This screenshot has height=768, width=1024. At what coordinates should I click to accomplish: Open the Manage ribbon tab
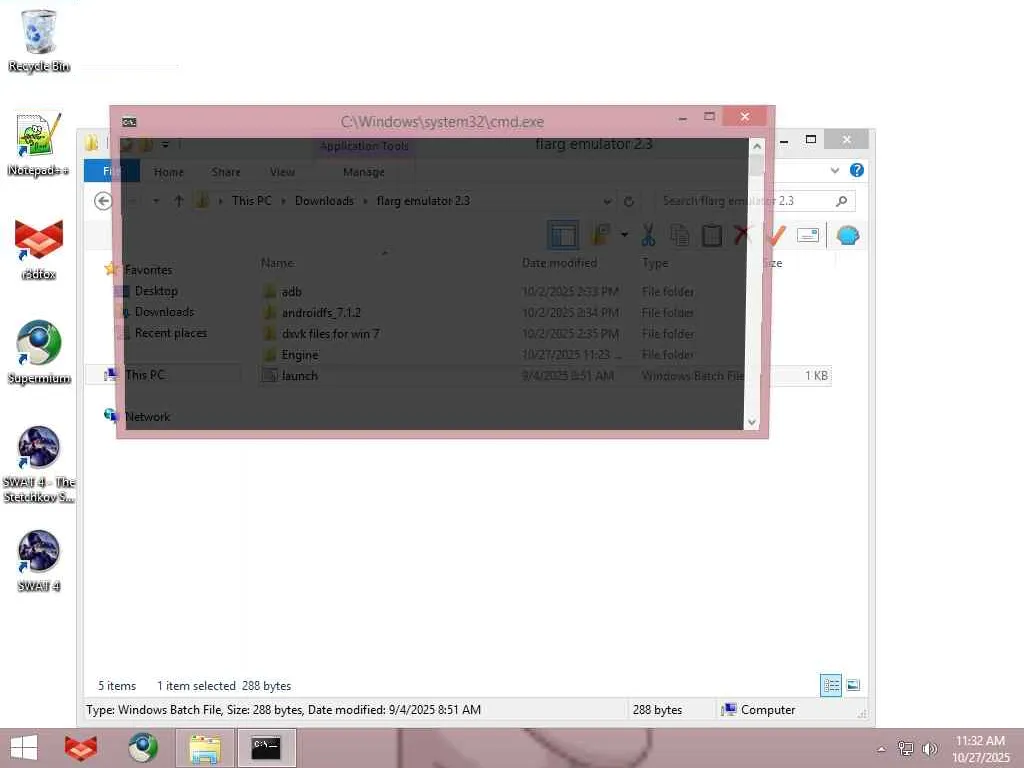364,172
